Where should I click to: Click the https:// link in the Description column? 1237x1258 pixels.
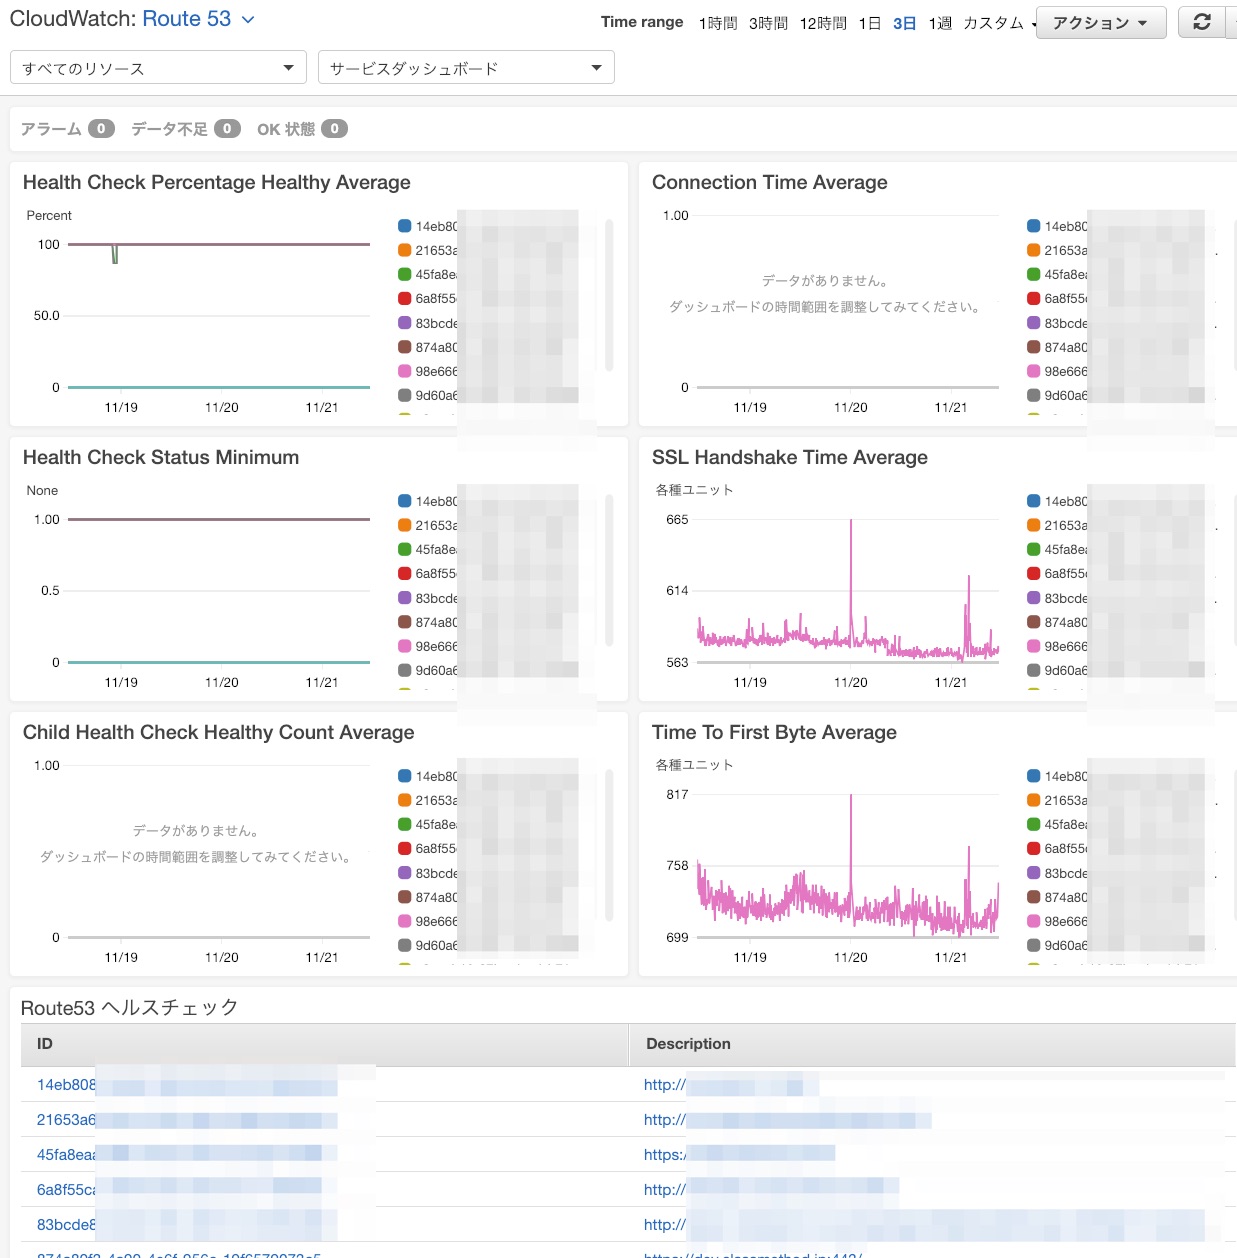coord(663,1154)
